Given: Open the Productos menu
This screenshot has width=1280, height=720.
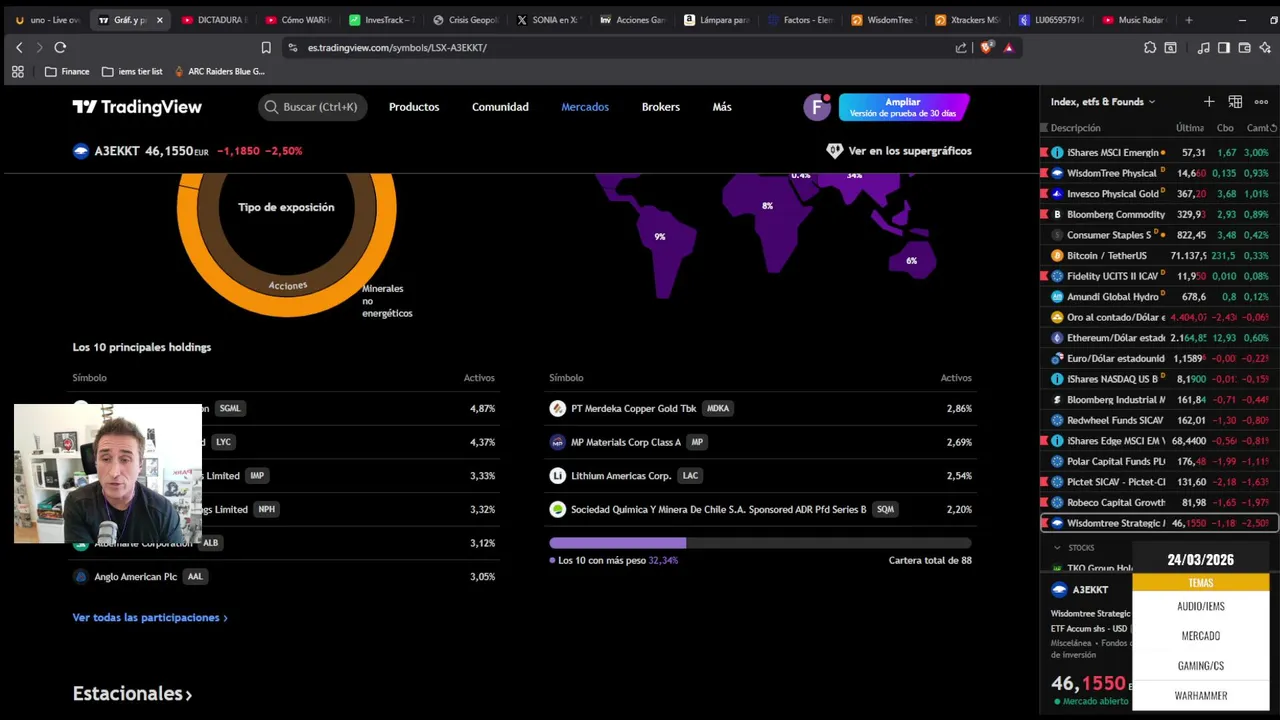Looking at the screenshot, I should pos(414,107).
